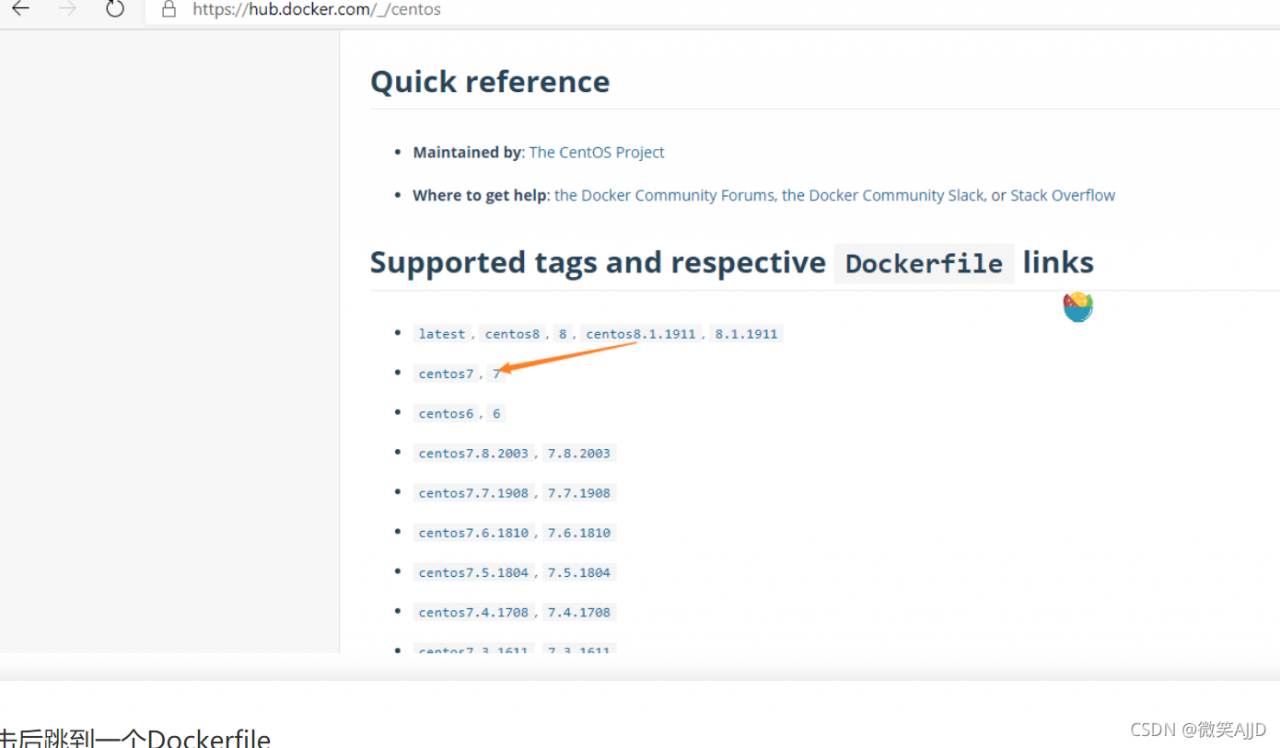This screenshot has width=1280, height=748.
Task: Open the Docker Community Slack link
Action: pyautogui.click(x=883, y=195)
